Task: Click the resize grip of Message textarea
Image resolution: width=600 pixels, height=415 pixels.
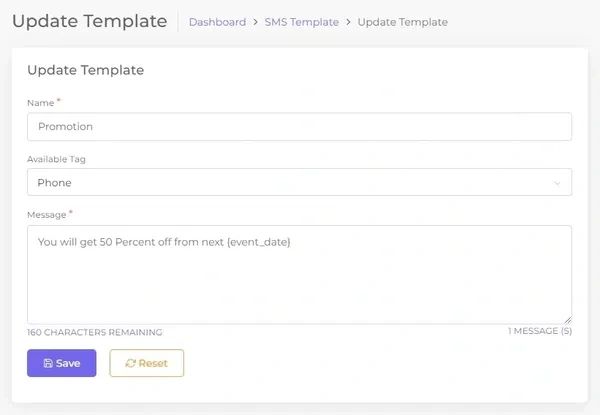Action: [568, 320]
